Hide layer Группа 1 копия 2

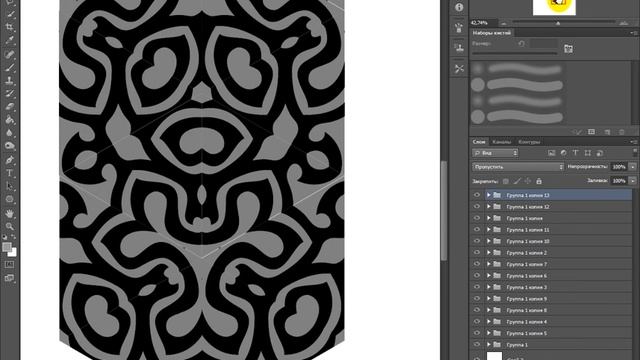click(x=477, y=253)
